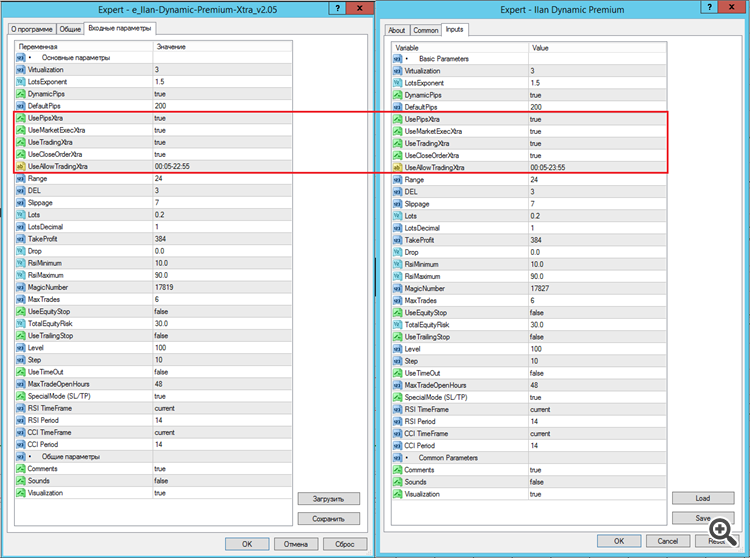
Task: Select 'Входные параметры' tab in left window
Action: point(120,28)
